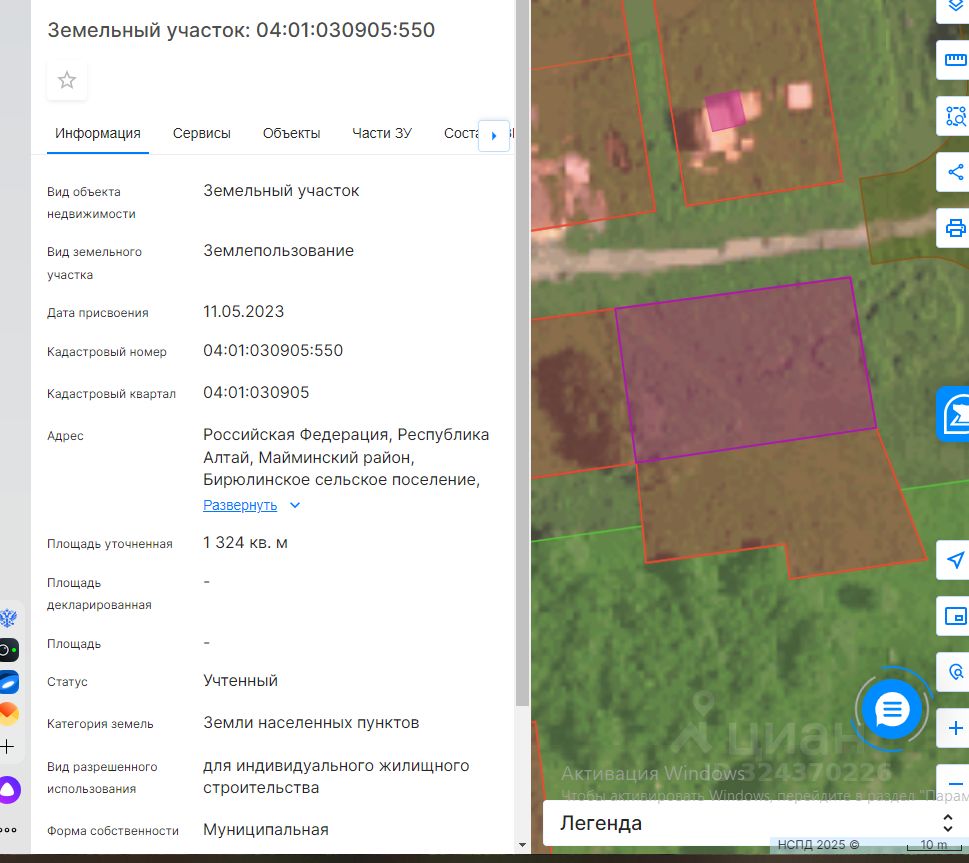Select cadastral quarter value 04:01:030905
Image resolution: width=969 pixels, height=863 pixels.
click(256, 393)
